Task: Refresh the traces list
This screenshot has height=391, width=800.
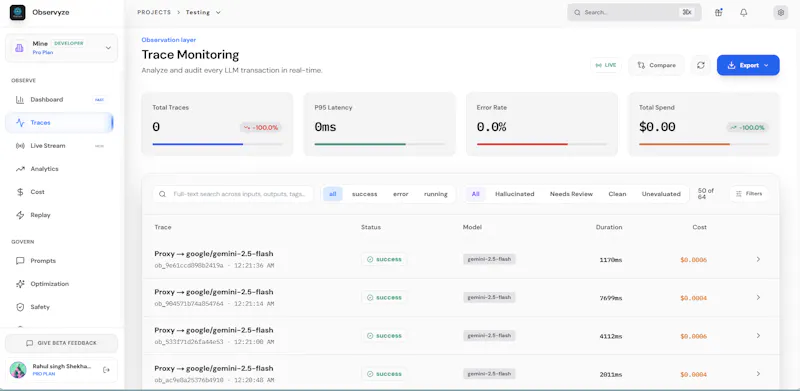Action: coord(701,65)
